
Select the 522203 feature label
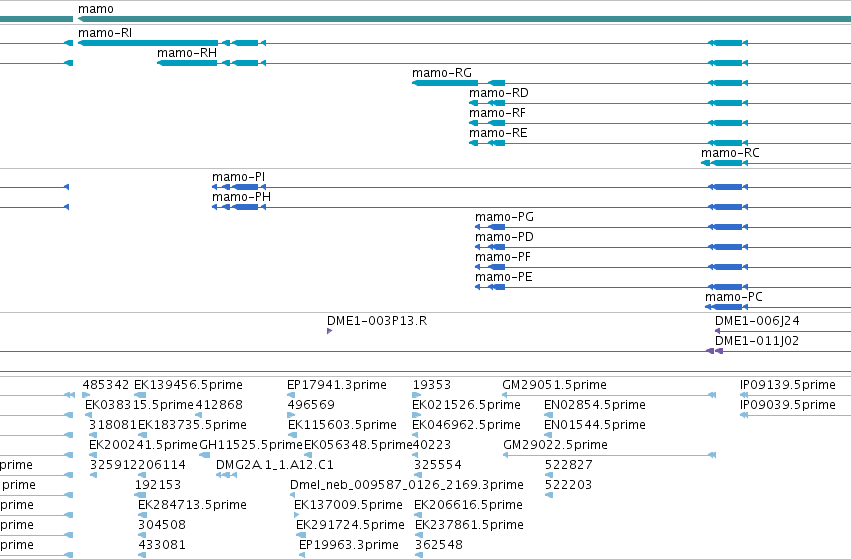click(x=568, y=486)
